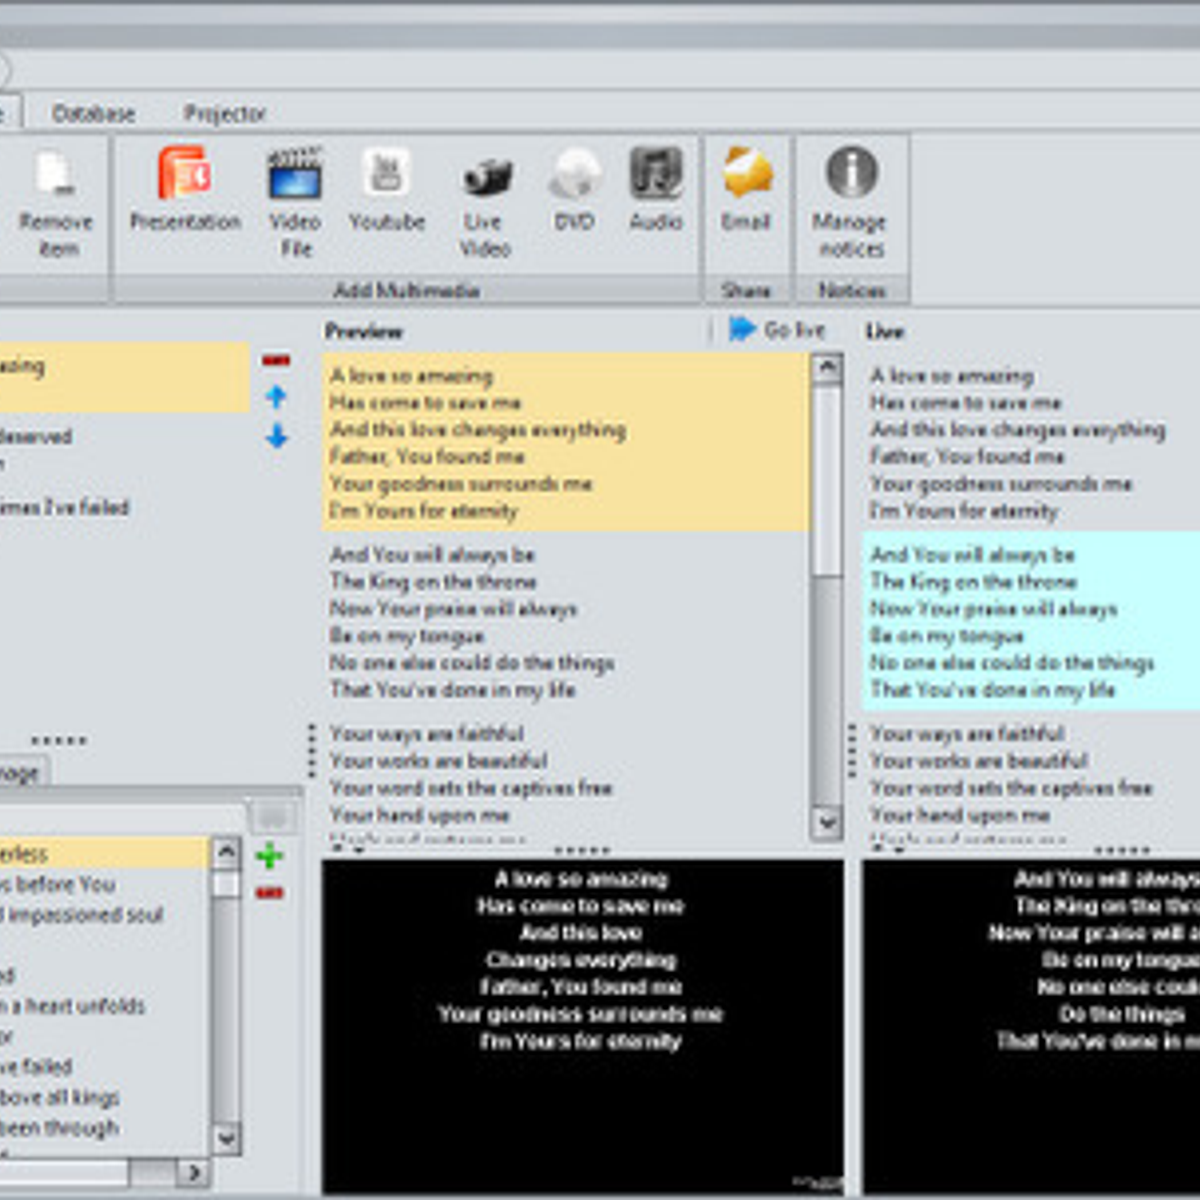1200x1200 pixels.
Task: Share the schedule by Email
Action: (746, 190)
